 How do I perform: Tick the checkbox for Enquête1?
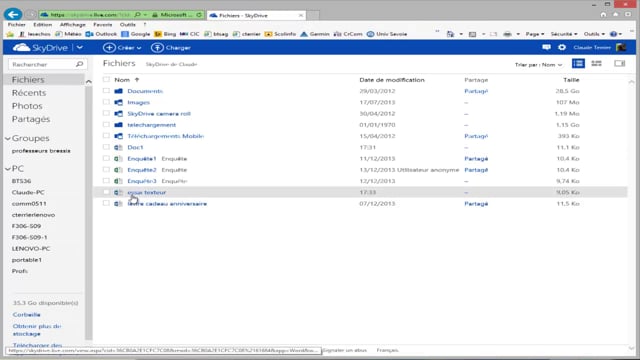pos(106,158)
